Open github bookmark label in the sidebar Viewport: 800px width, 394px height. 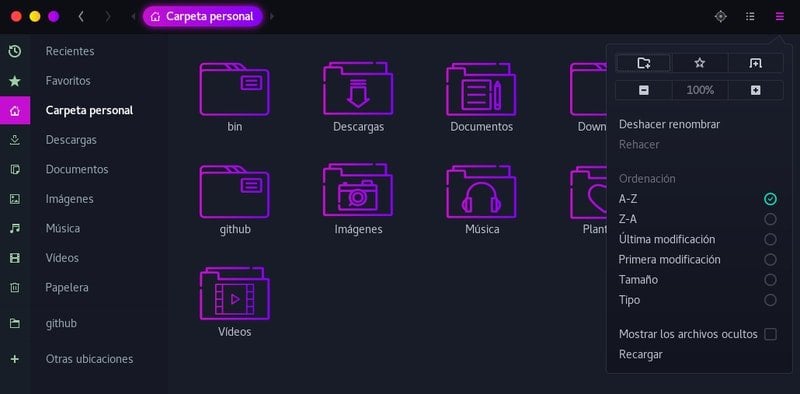tap(61, 323)
